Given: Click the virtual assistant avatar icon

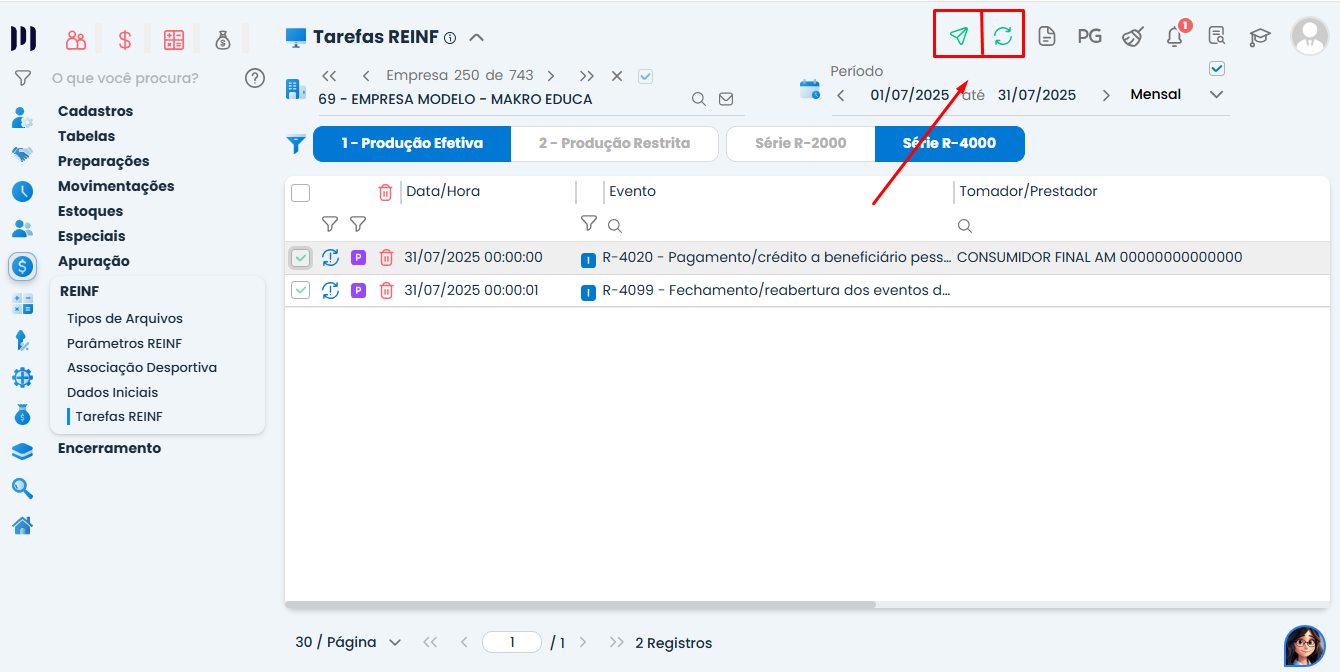Looking at the screenshot, I should tap(1304, 646).
